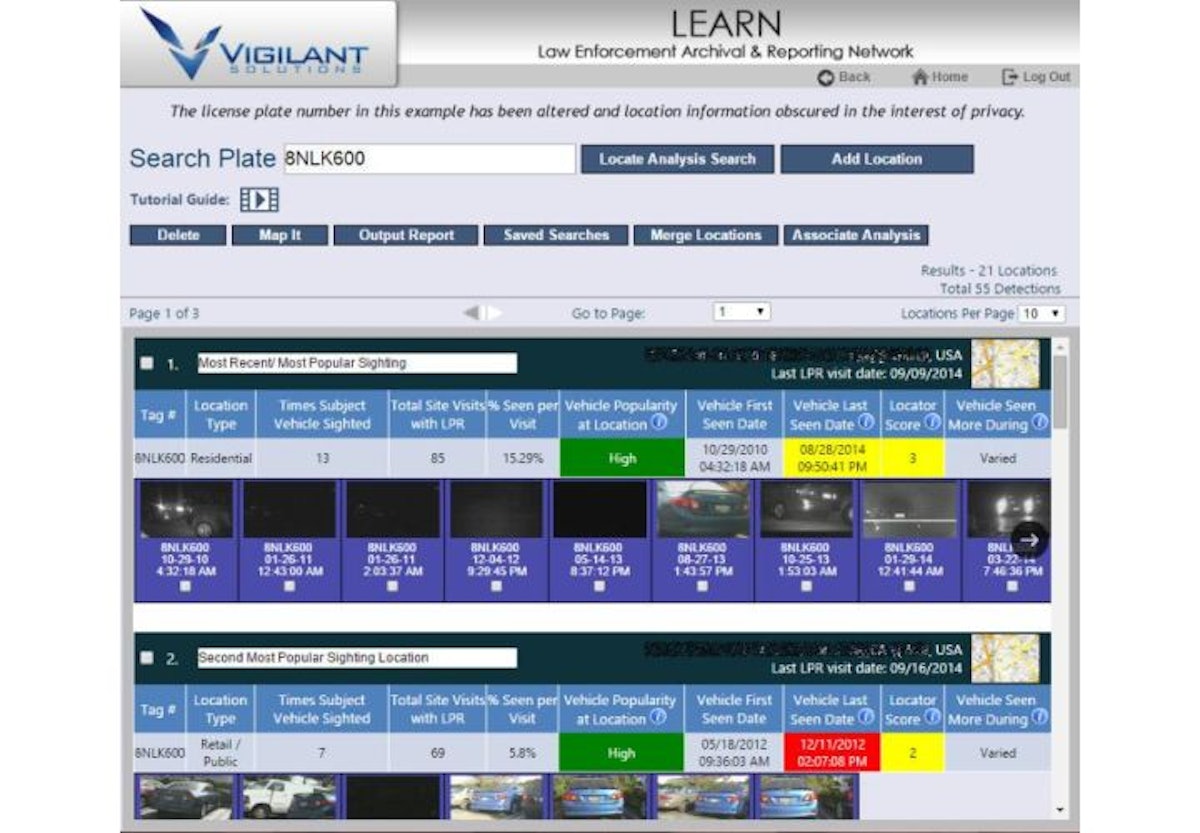This screenshot has width=1200, height=833.
Task: Go to Home in top navigation
Action: [940, 77]
